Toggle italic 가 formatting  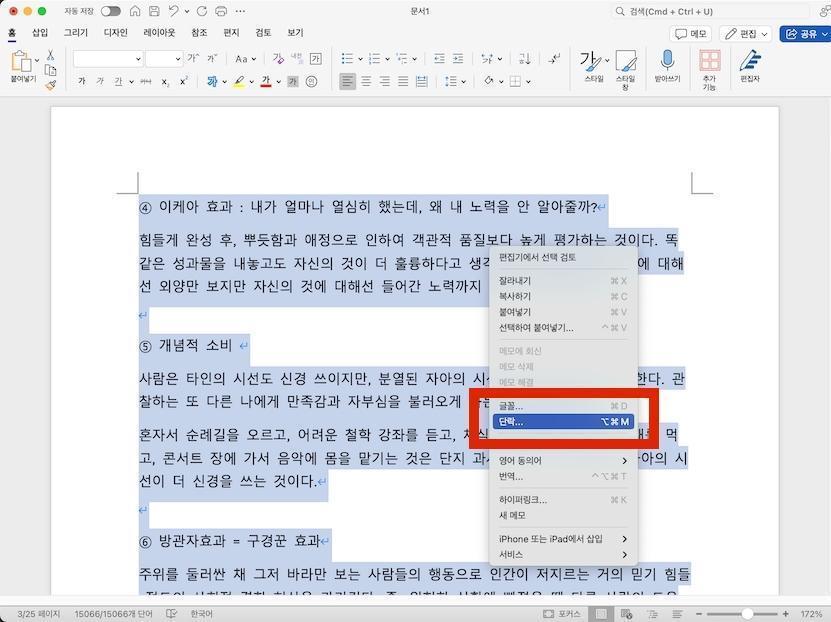100,81
